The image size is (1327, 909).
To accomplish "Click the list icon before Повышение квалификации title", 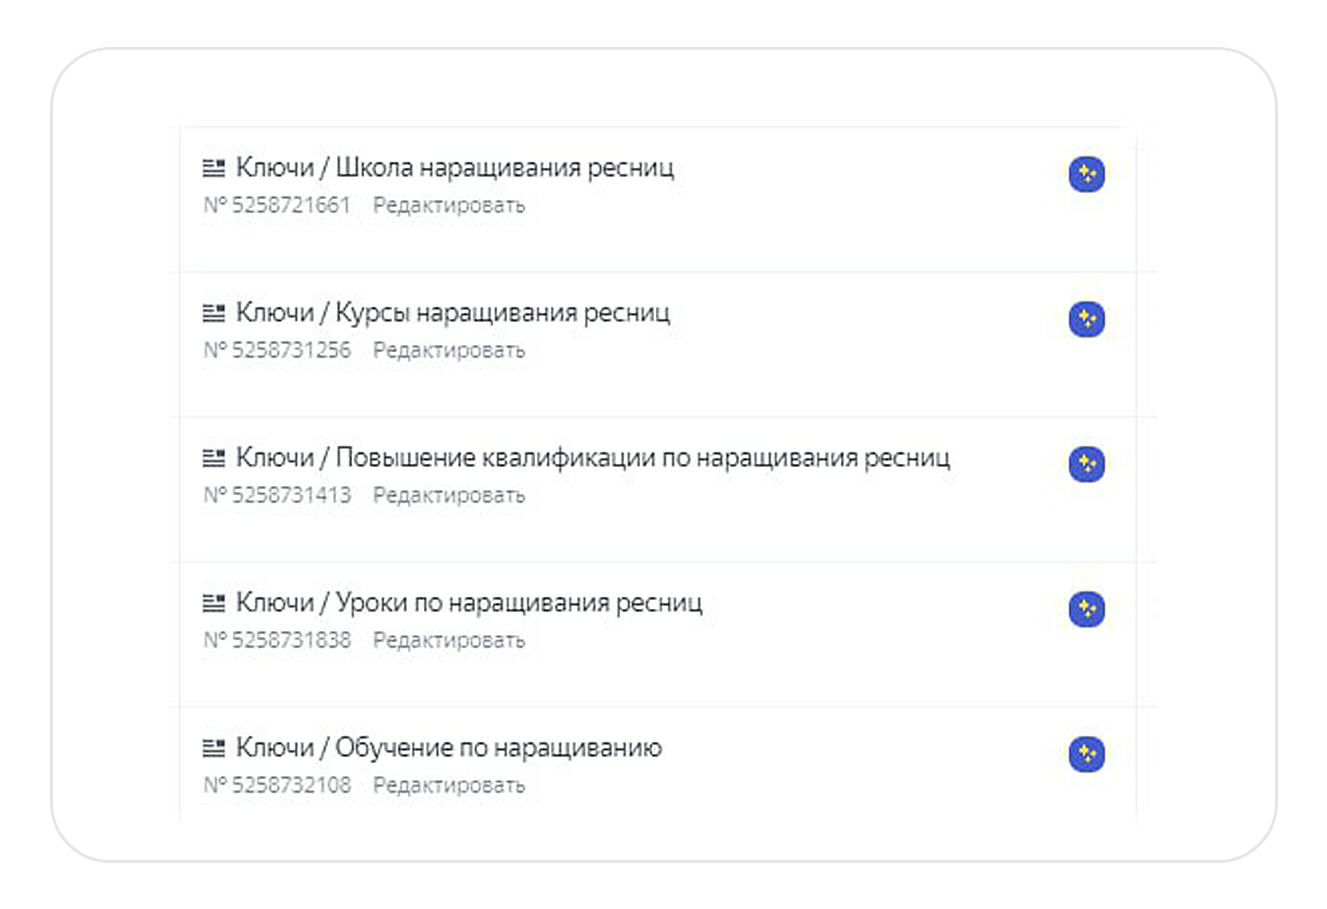I will tap(214, 458).
